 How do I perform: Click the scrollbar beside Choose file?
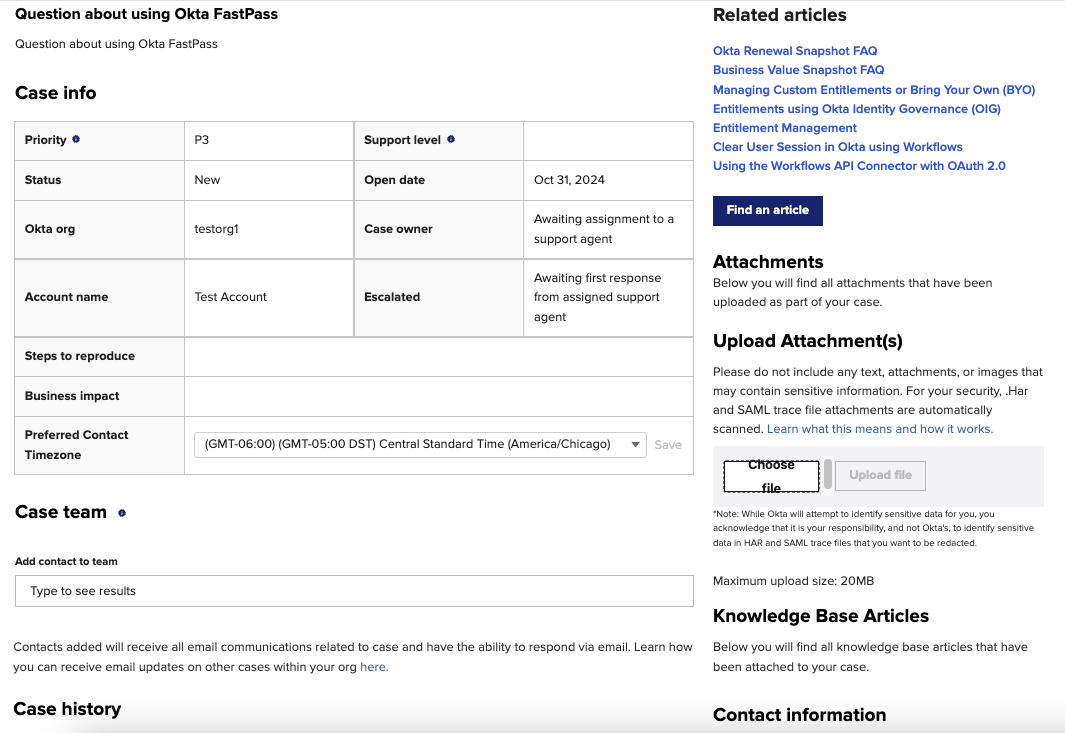point(828,475)
